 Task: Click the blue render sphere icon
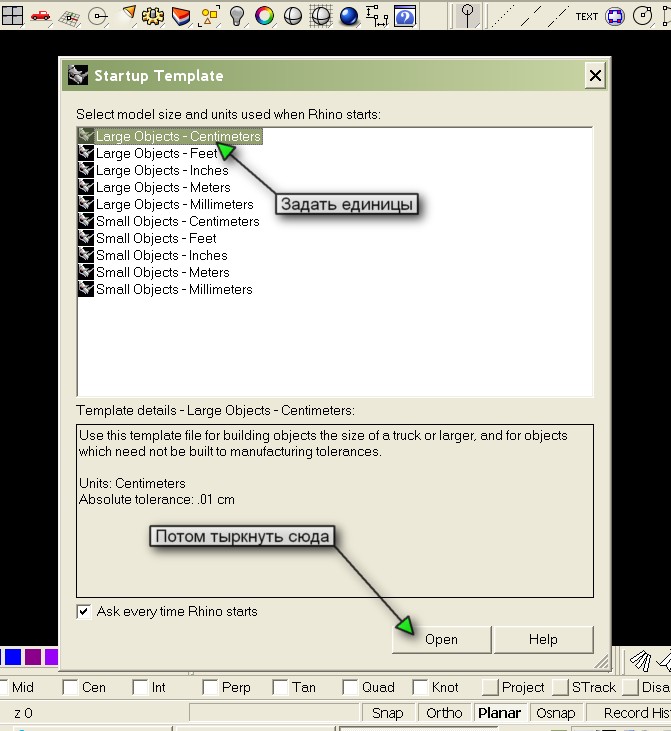[349, 16]
